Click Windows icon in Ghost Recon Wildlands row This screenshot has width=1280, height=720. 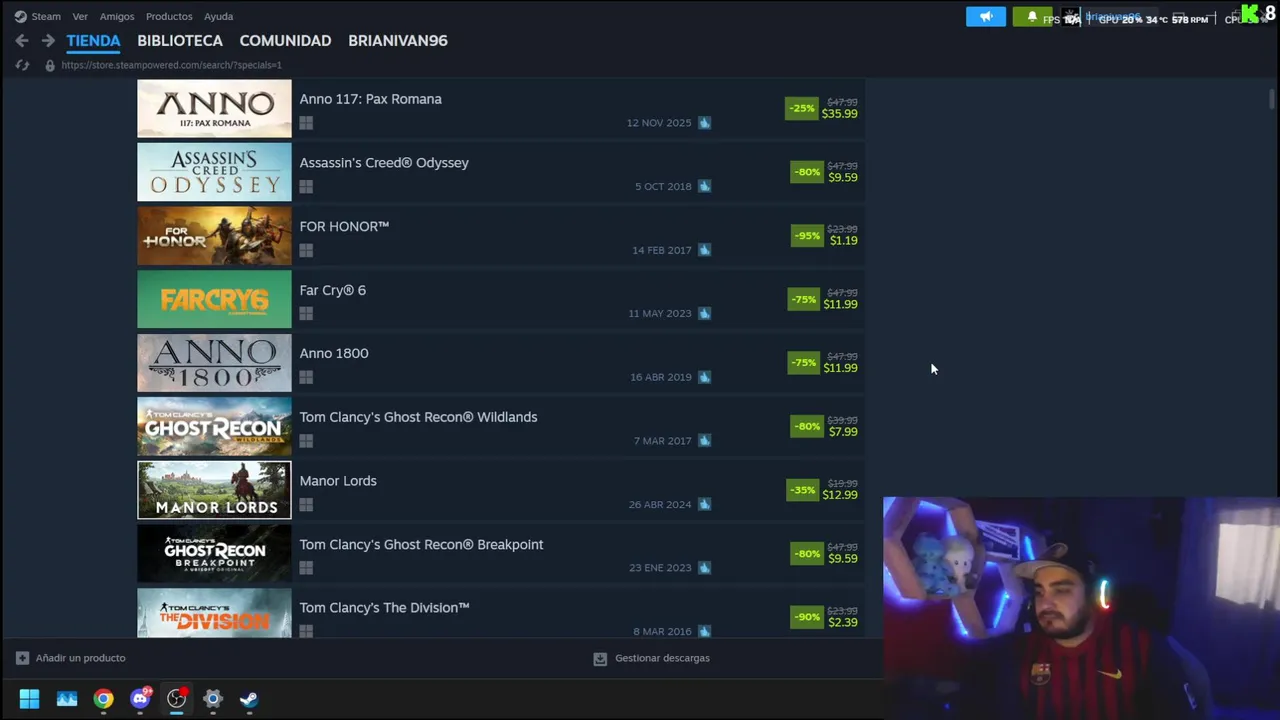(306, 441)
